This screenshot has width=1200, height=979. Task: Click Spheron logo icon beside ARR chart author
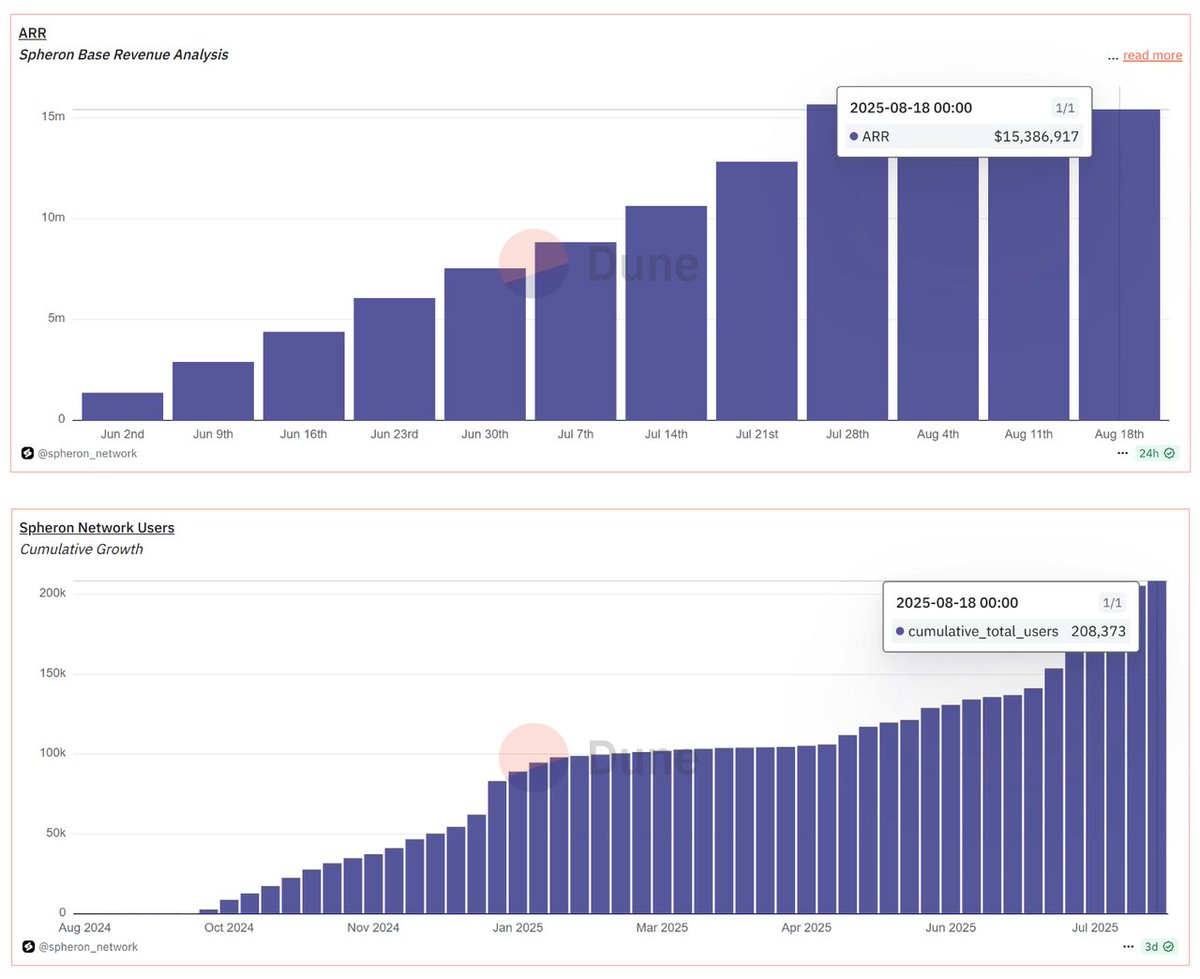click(x=28, y=453)
